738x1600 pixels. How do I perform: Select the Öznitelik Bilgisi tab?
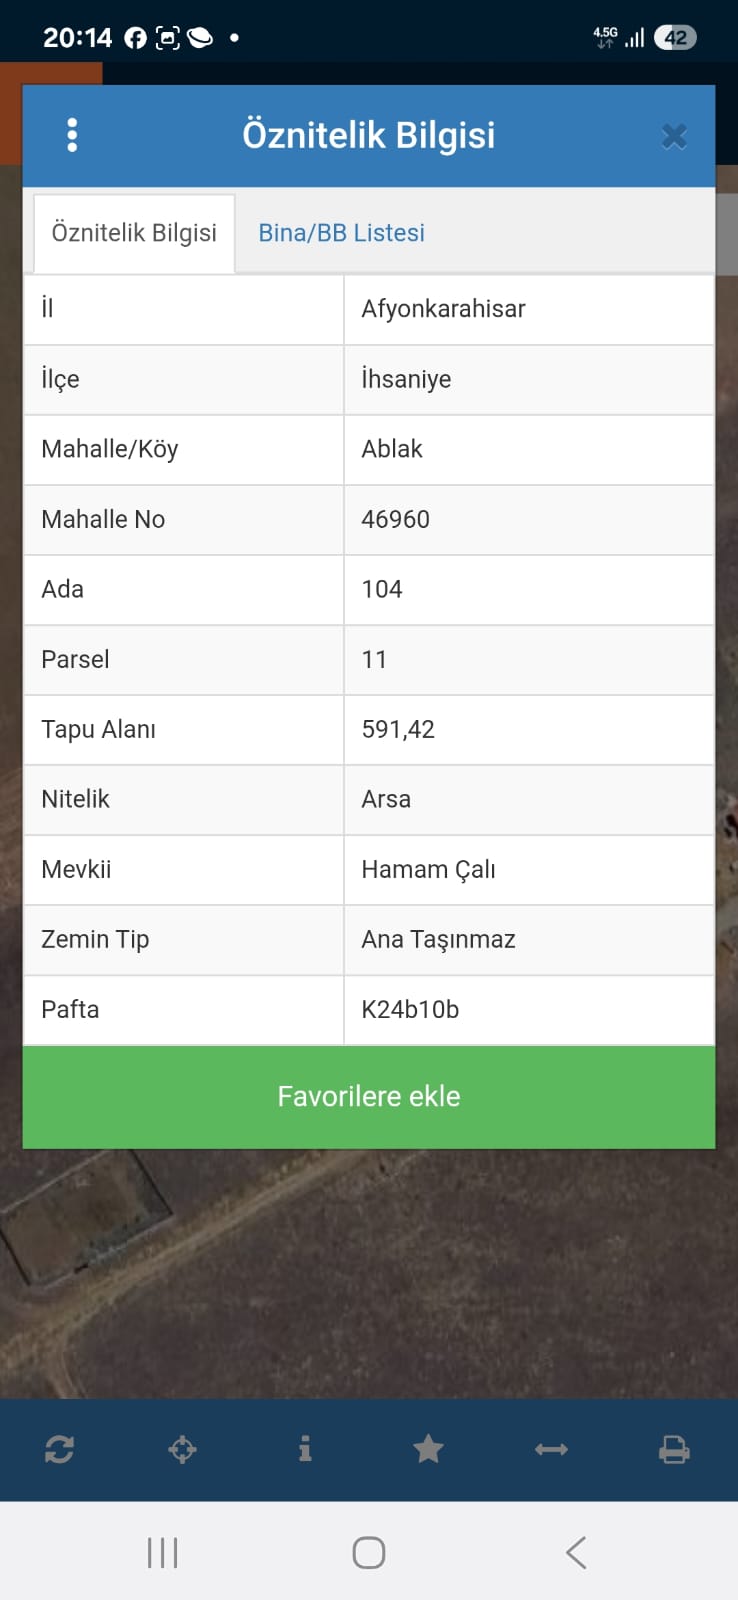[134, 233]
